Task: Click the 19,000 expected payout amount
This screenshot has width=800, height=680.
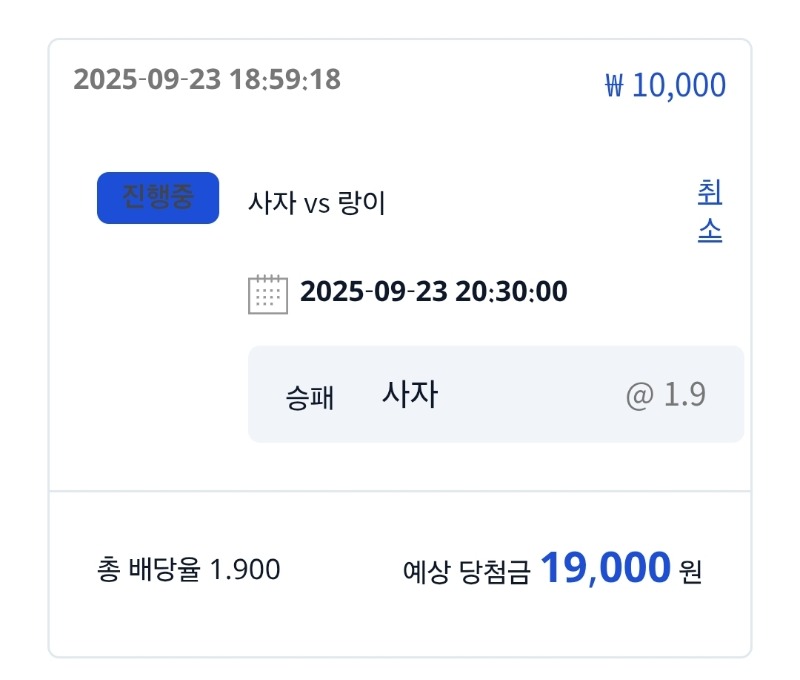Action: [605, 567]
